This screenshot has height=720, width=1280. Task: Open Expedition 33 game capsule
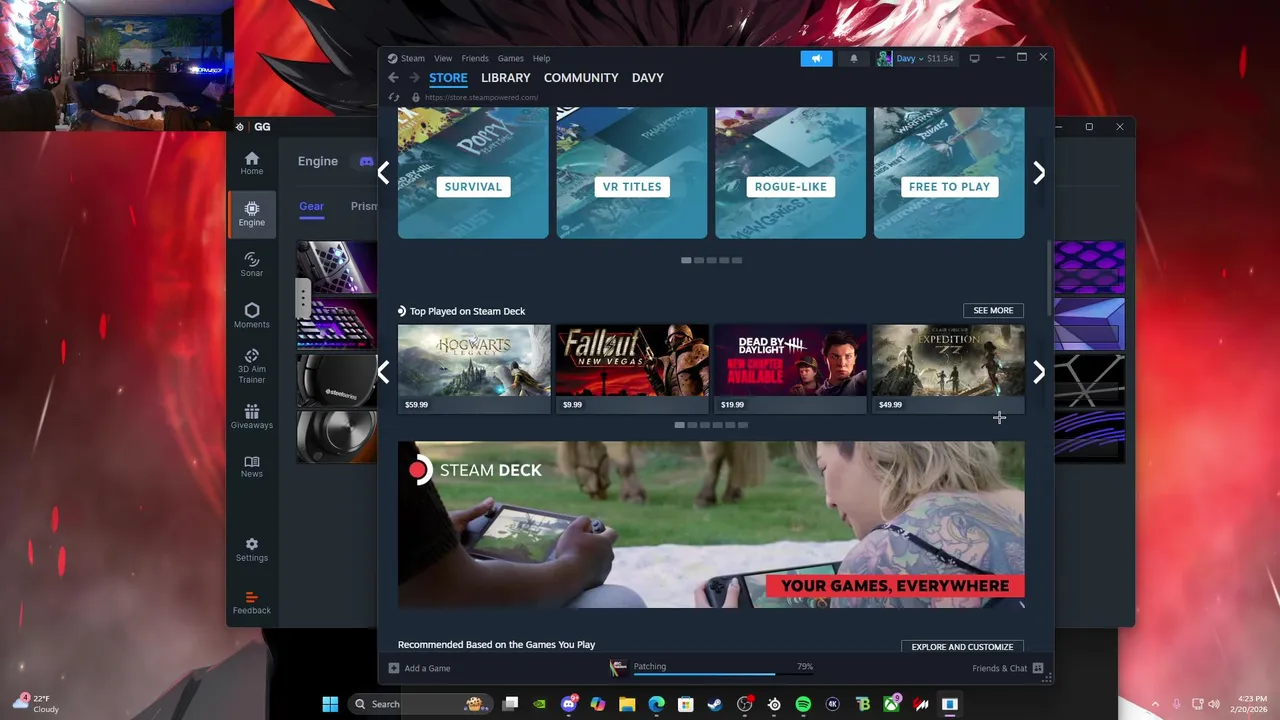click(x=948, y=368)
